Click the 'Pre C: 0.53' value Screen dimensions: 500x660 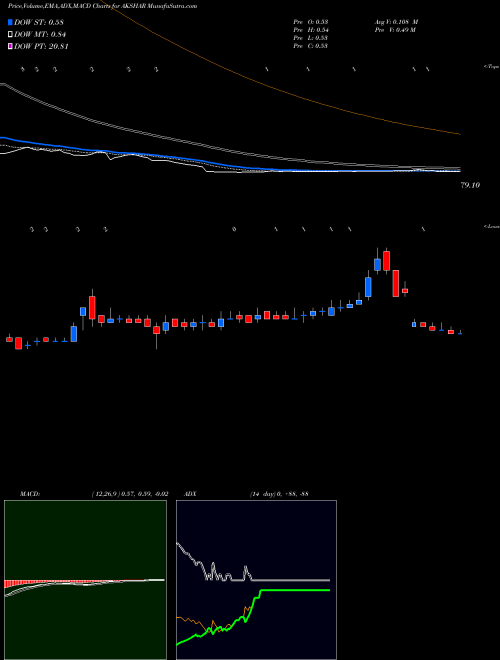[311, 46]
